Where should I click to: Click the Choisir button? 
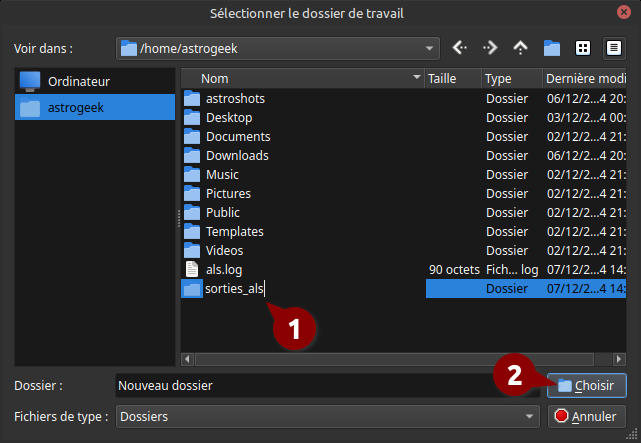(587, 385)
